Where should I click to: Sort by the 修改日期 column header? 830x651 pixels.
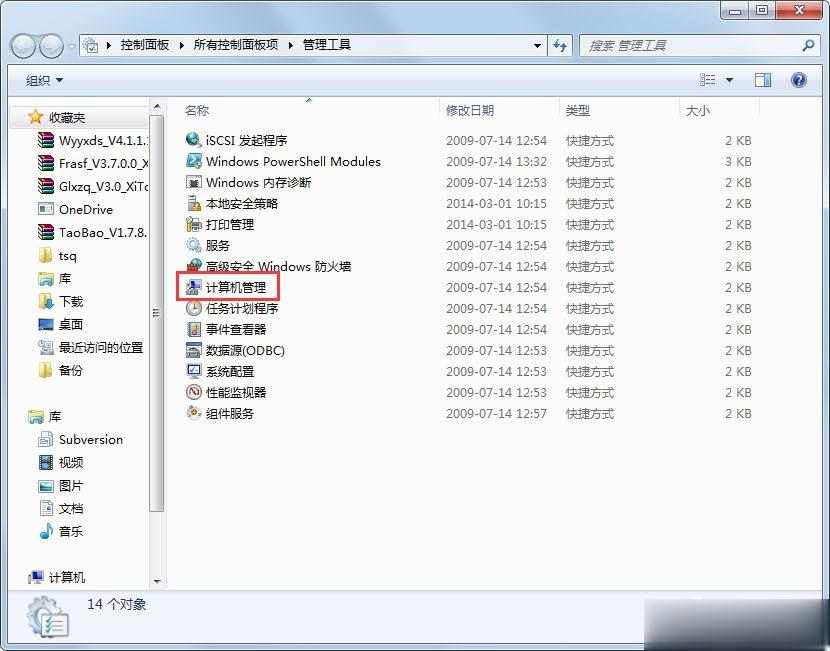click(470, 110)
